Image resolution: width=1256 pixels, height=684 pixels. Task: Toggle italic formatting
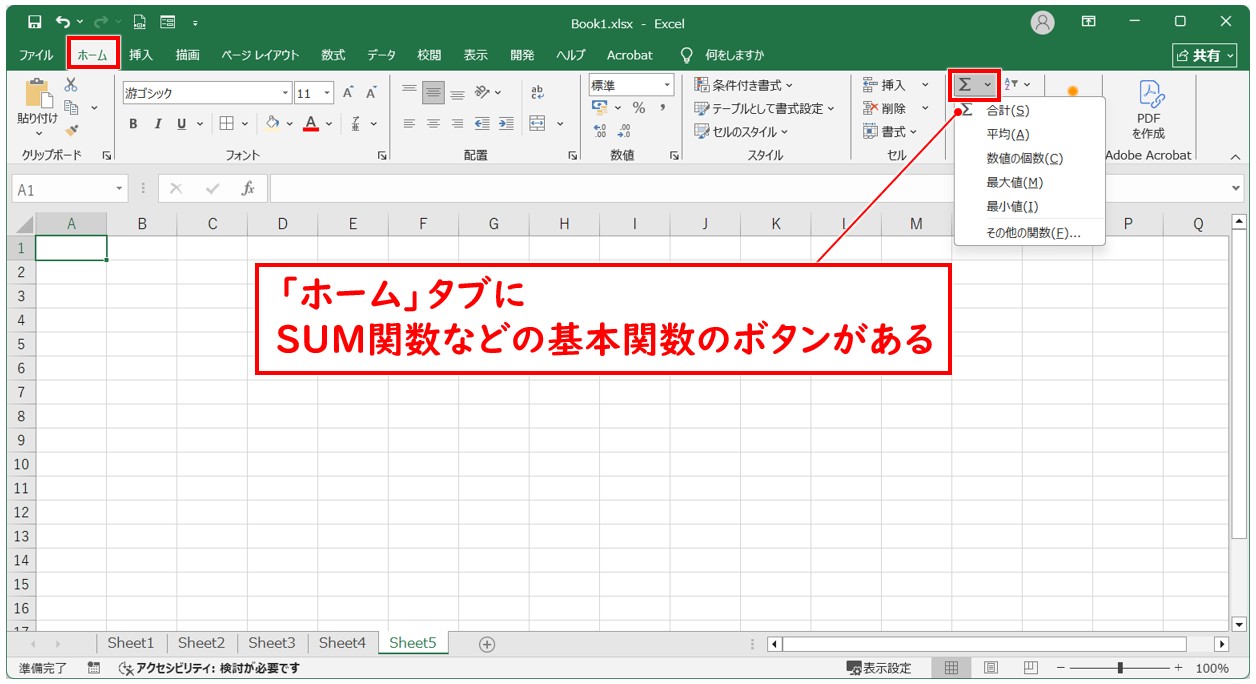coord(157,124)
